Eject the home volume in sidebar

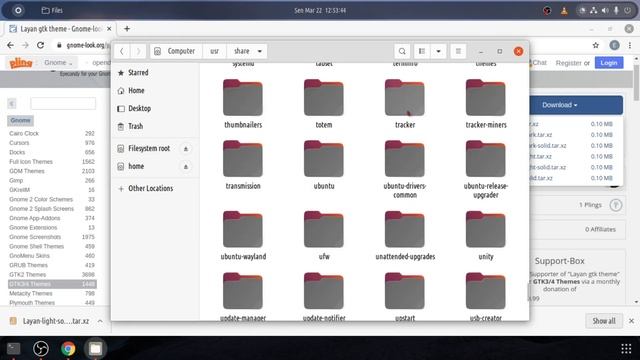(186, 167)
